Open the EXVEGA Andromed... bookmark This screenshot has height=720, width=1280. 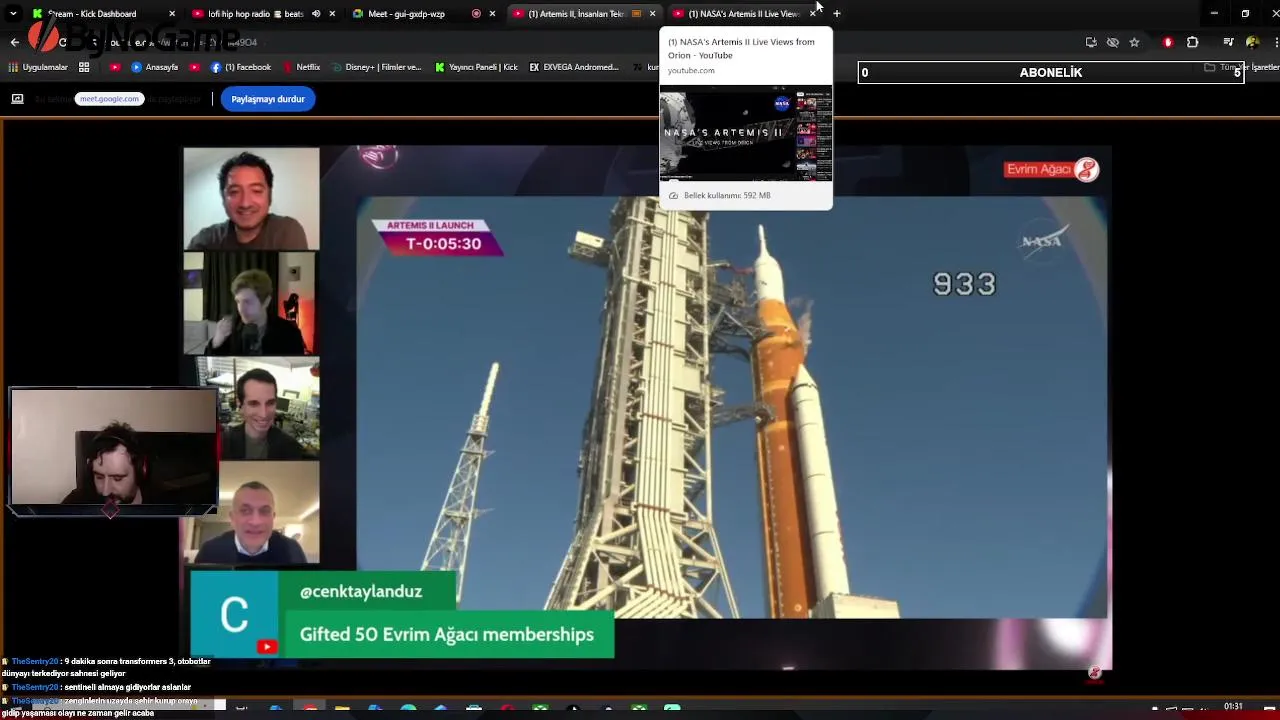574,67
